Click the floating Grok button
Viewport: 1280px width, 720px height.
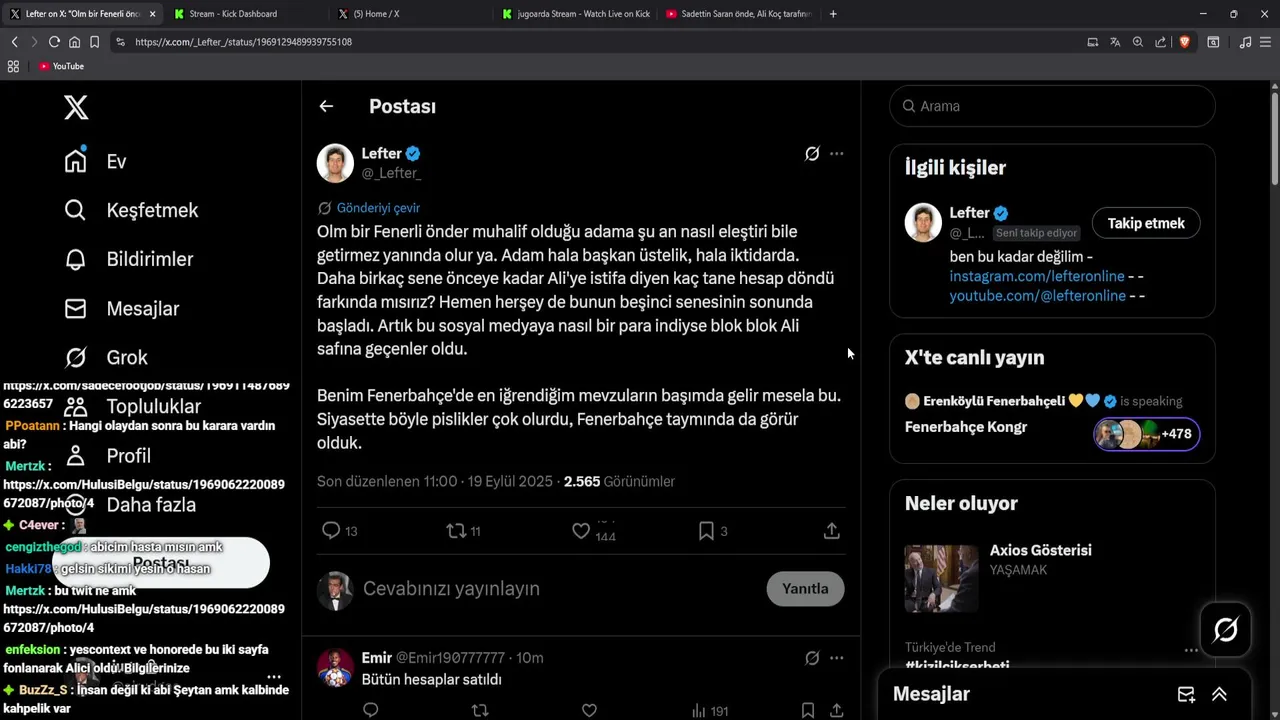click(1226, 629)
